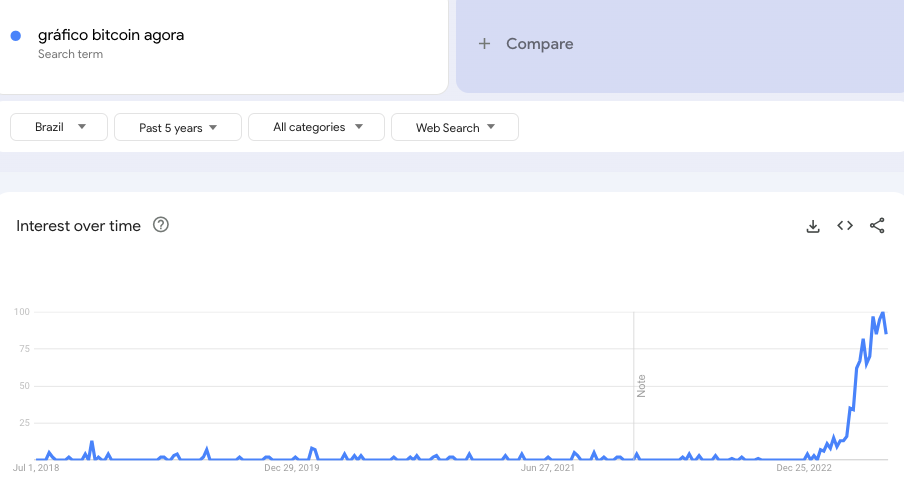Click the Dec 25, 2022 axis label
Screen dimensions: 904x495
pos(804,467)
